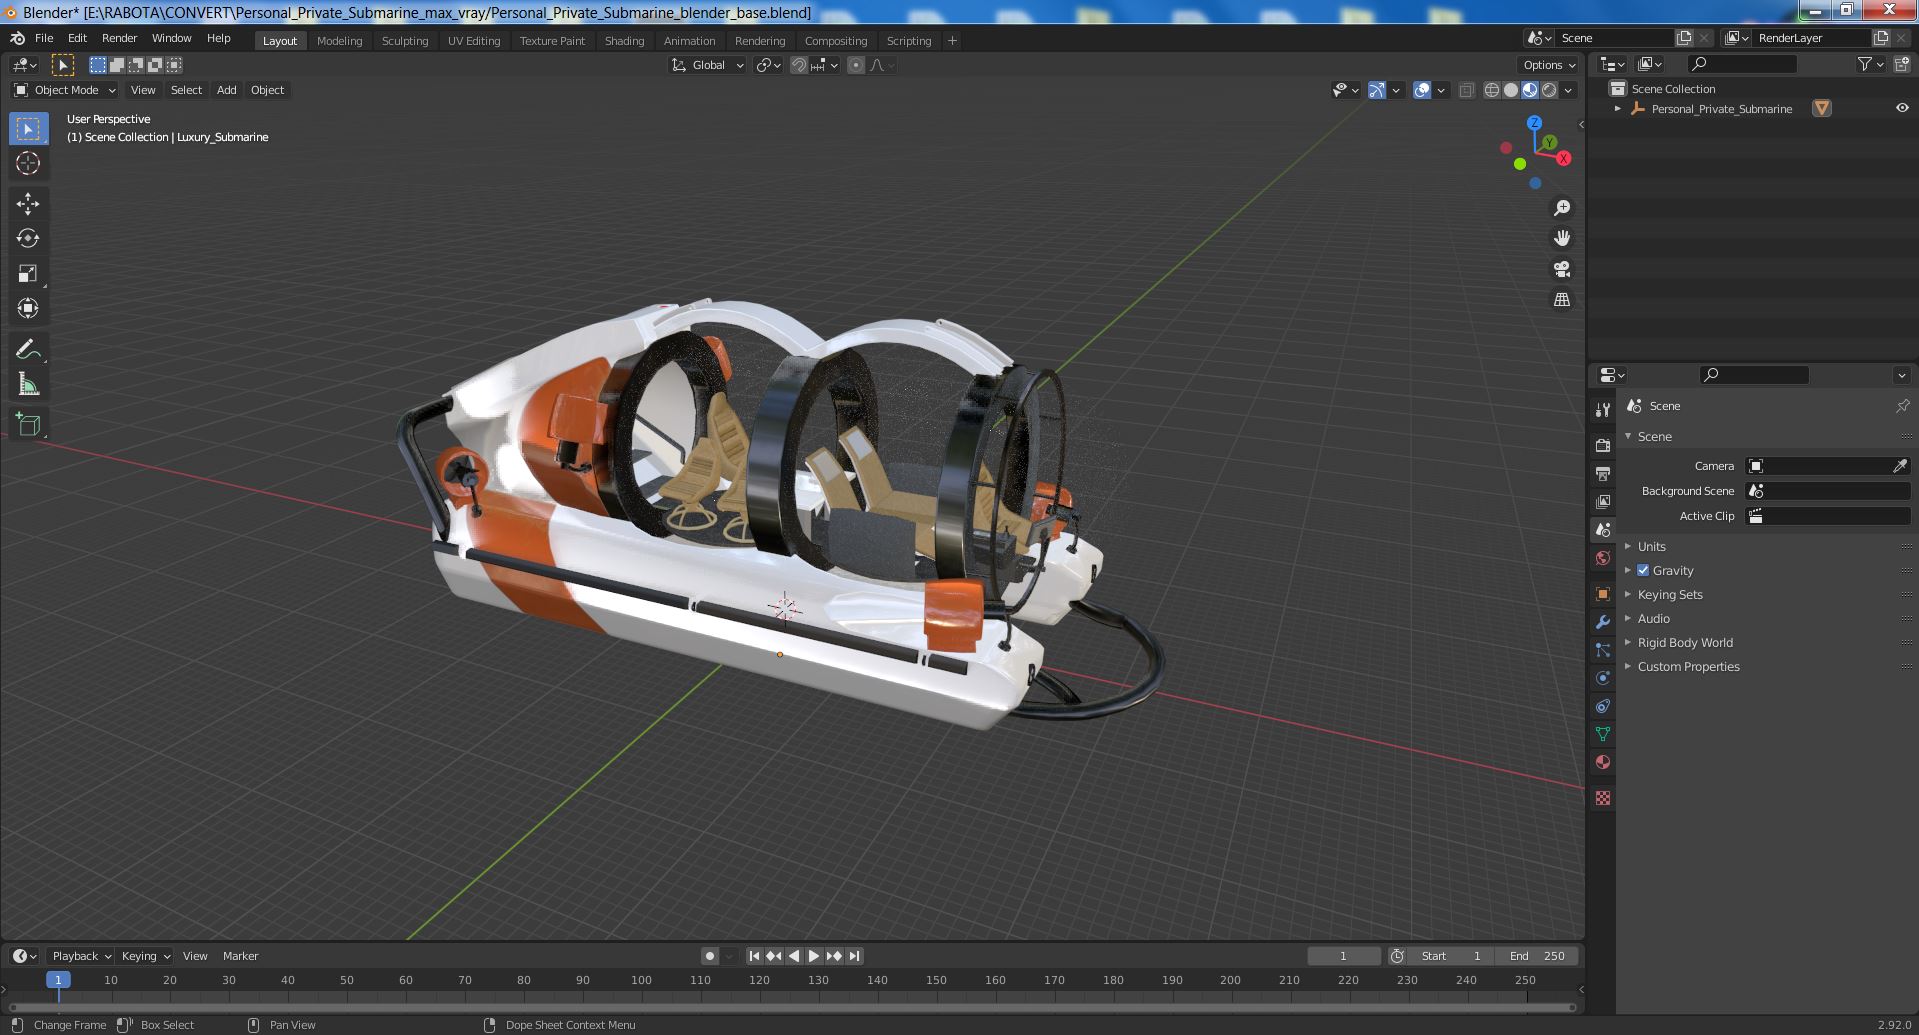Viewport: 1919px width, 1035px height.
Task: Hide Personal_Private_Submarine collection with eye icon
Action: pyautogui.click(x=1901, y=108)
